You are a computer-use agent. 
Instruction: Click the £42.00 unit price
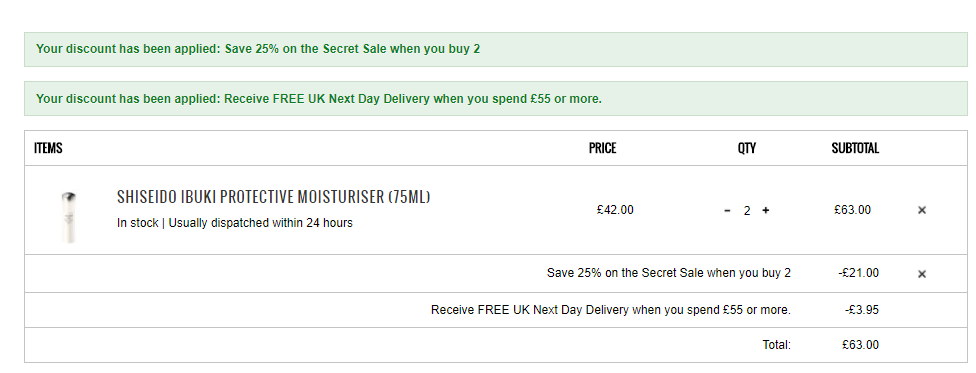615,210
